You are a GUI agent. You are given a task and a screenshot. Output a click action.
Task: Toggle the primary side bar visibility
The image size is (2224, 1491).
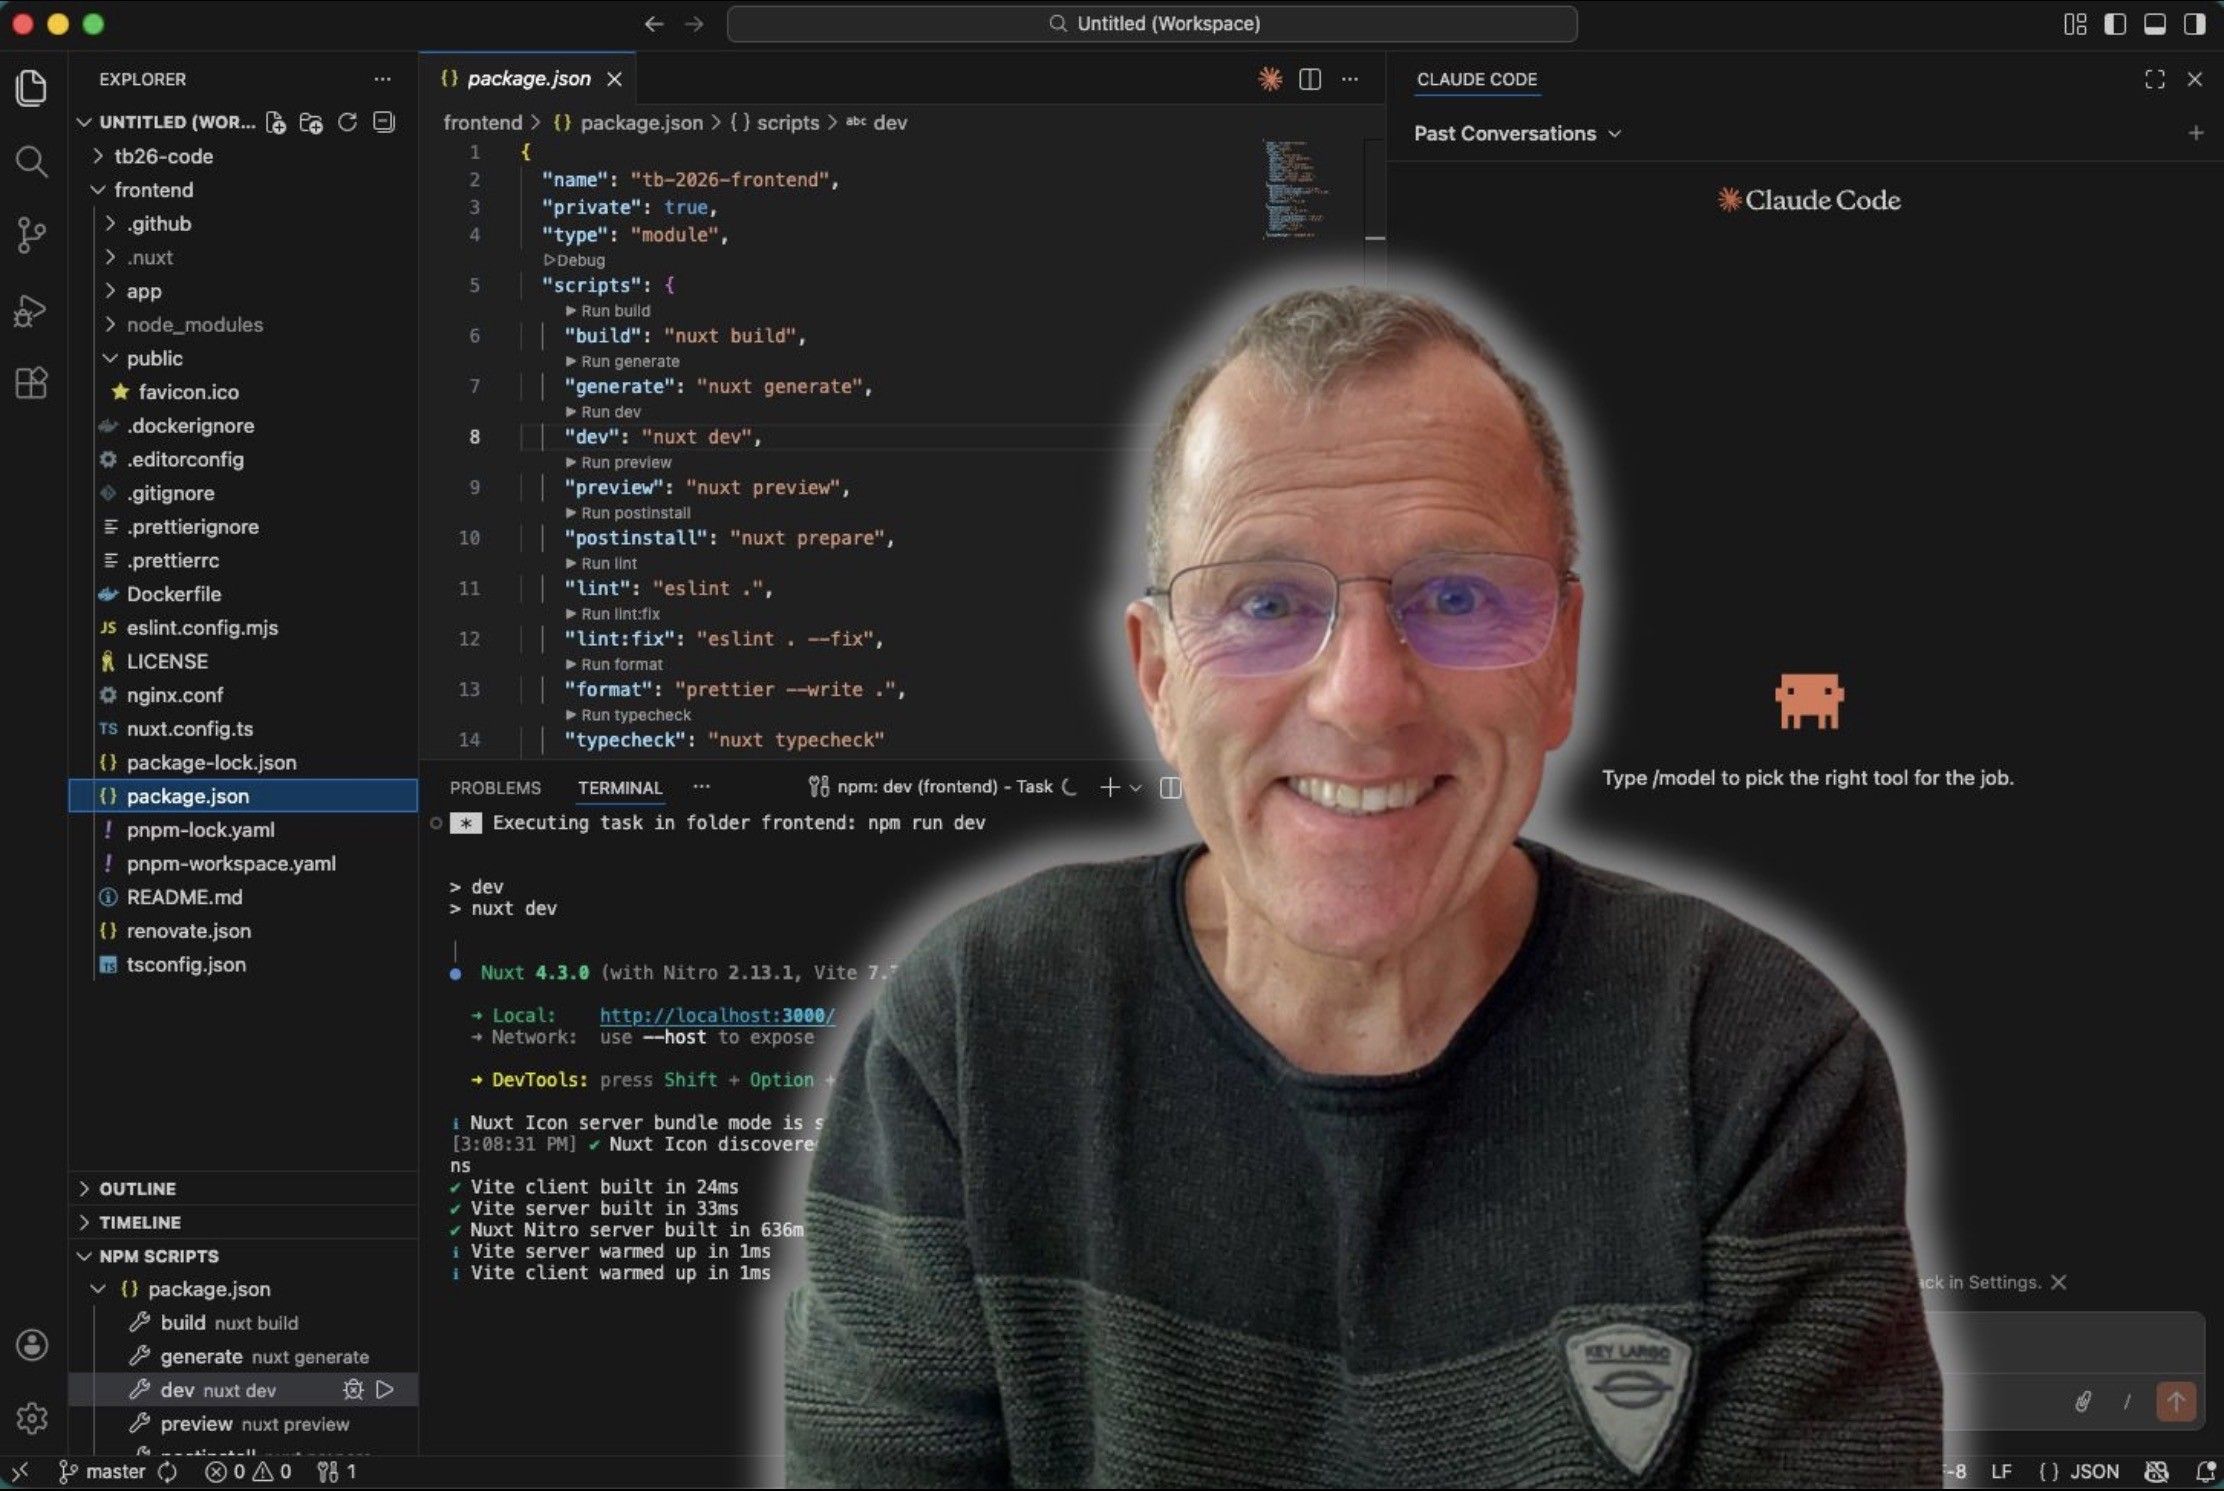2115,24
